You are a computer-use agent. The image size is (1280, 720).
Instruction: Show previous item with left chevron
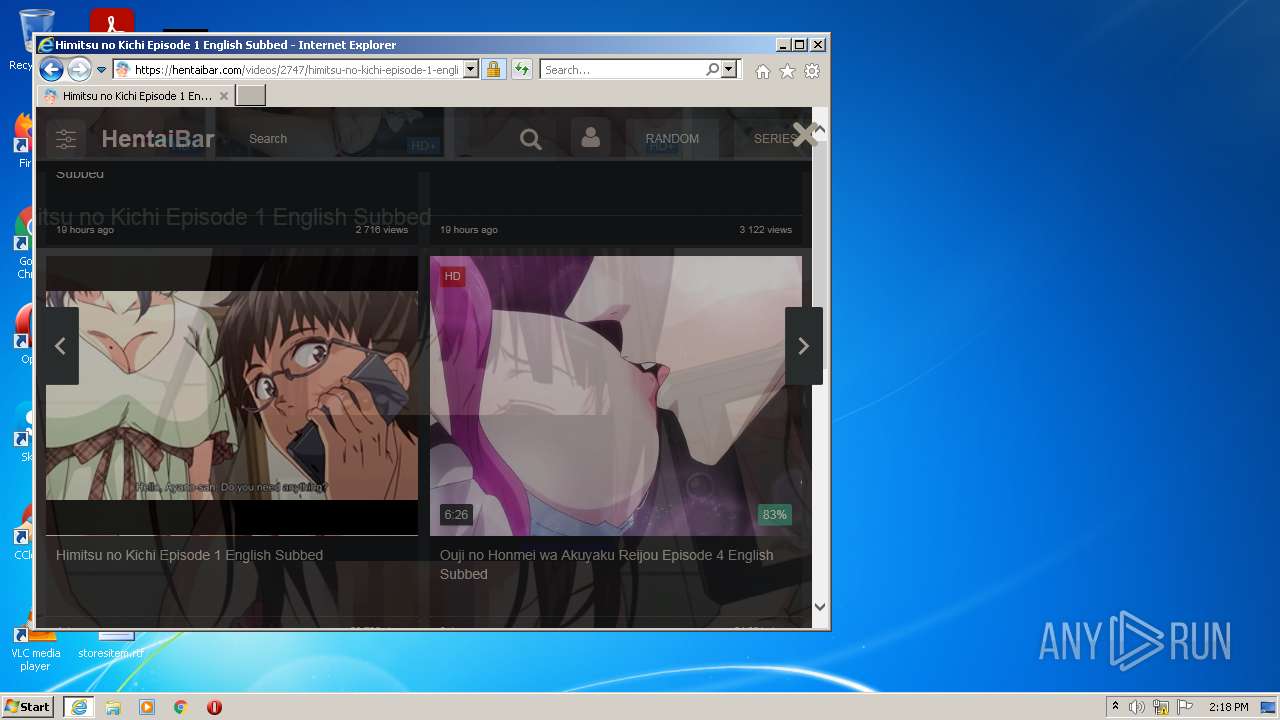pyautogui.click(x=60, y=346)
